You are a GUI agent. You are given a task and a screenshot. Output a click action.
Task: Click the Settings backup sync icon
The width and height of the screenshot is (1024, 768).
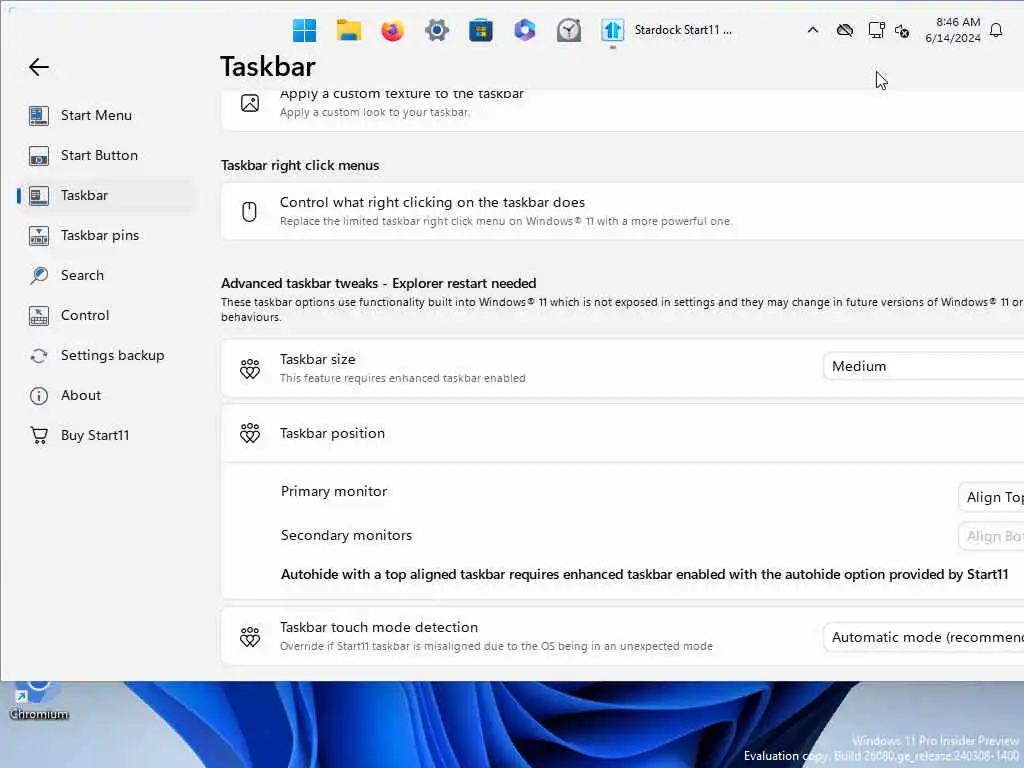pyautogui.click(x=39, y=355)
